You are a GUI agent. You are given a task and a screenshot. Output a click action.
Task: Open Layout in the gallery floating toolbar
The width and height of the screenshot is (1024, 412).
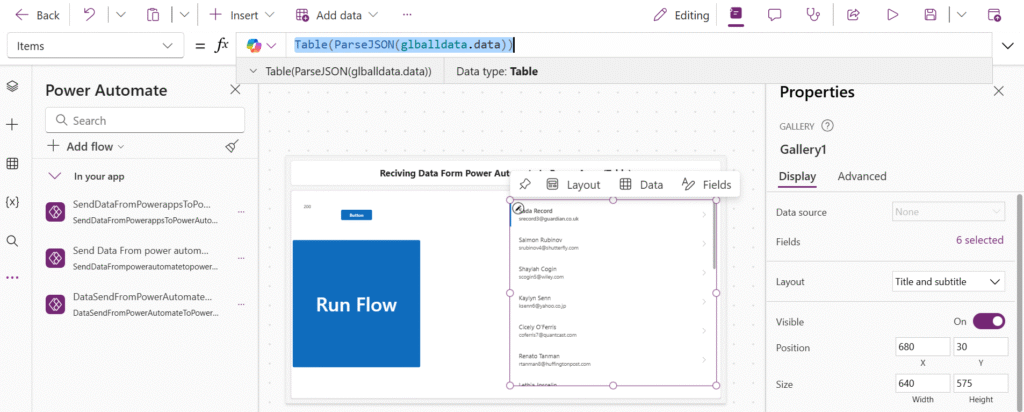coord(573,185)
